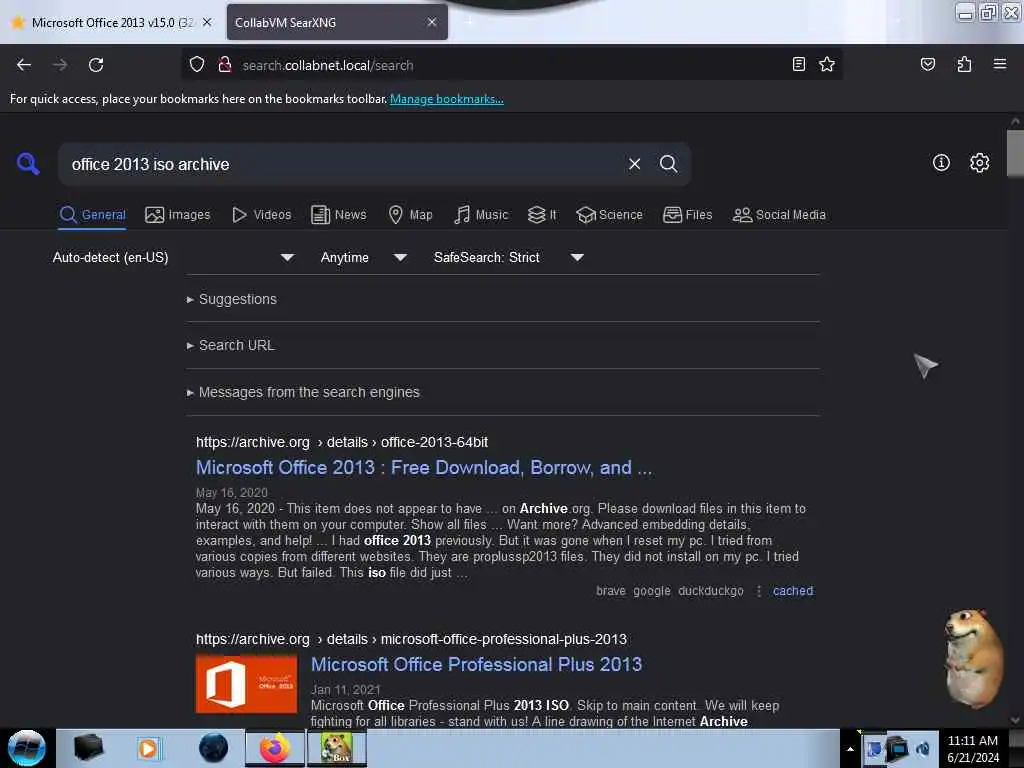Submit search with magnifier button
The height and width of the screenshot is (768, 1024).
tap(668, 164)
